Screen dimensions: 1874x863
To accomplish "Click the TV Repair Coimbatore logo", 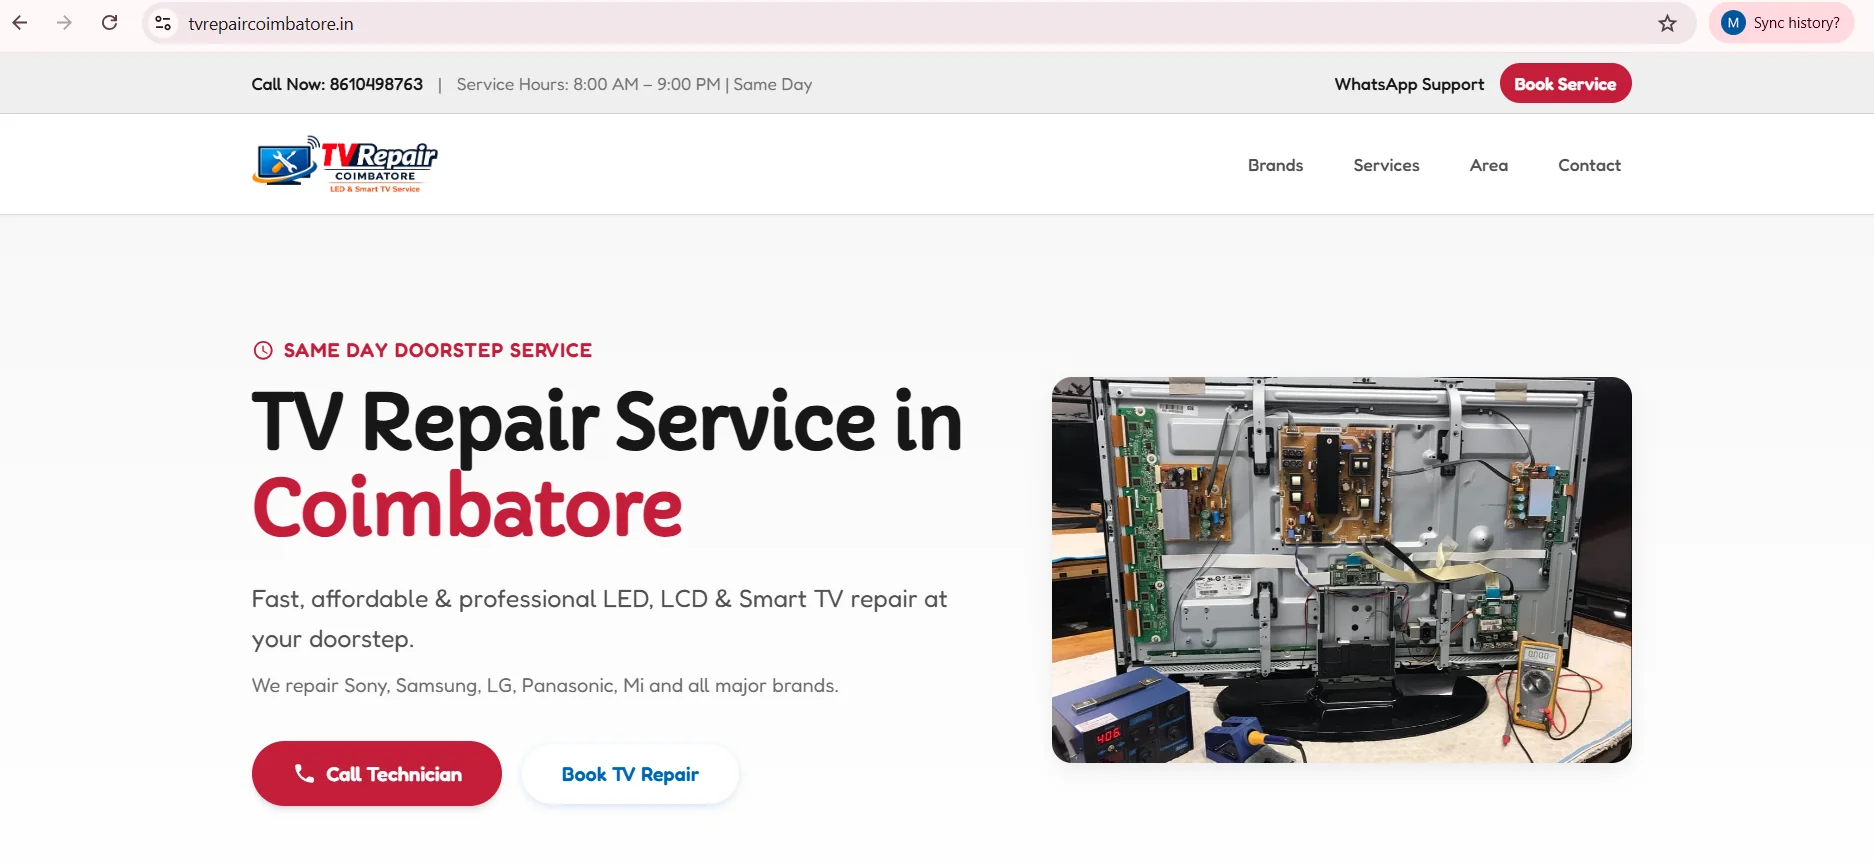I will pos(345,164).
